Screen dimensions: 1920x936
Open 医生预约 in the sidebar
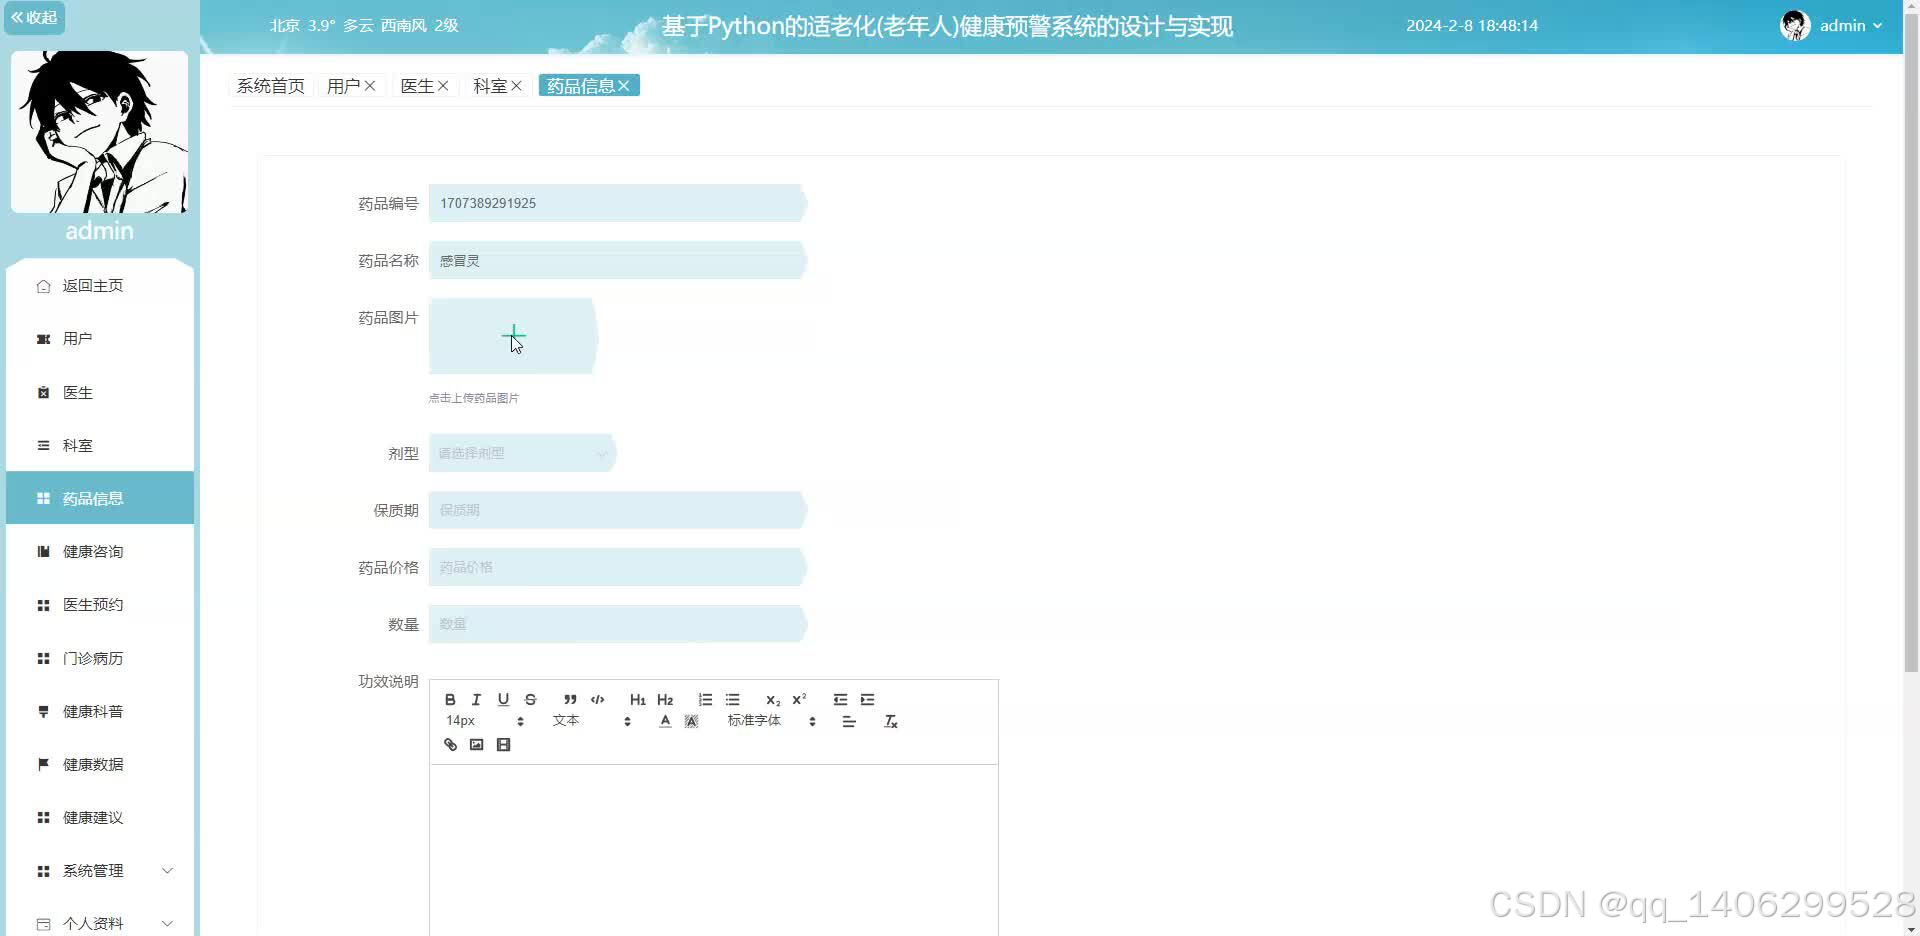(x=100, y=605)
